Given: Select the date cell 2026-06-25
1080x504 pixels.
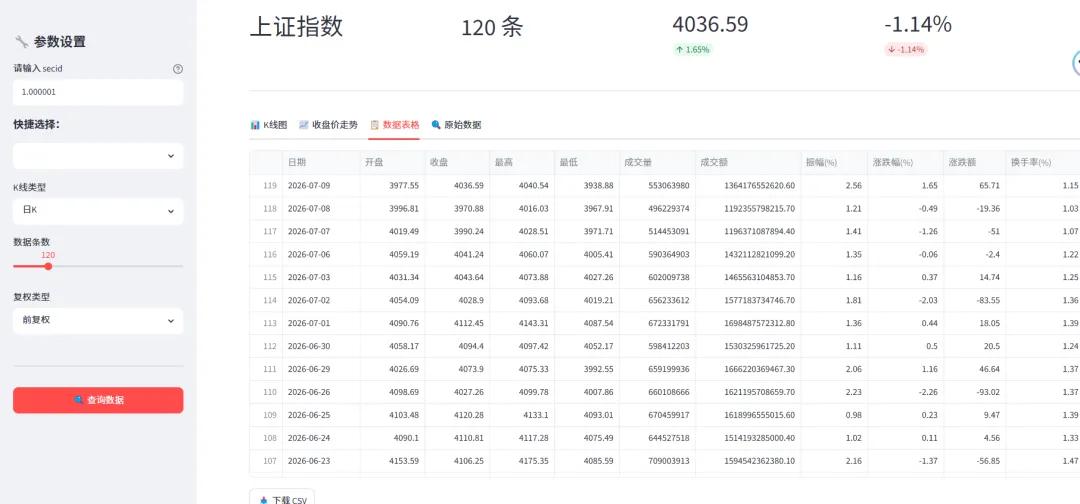Looking at the screenshot, I should (321, 415).
